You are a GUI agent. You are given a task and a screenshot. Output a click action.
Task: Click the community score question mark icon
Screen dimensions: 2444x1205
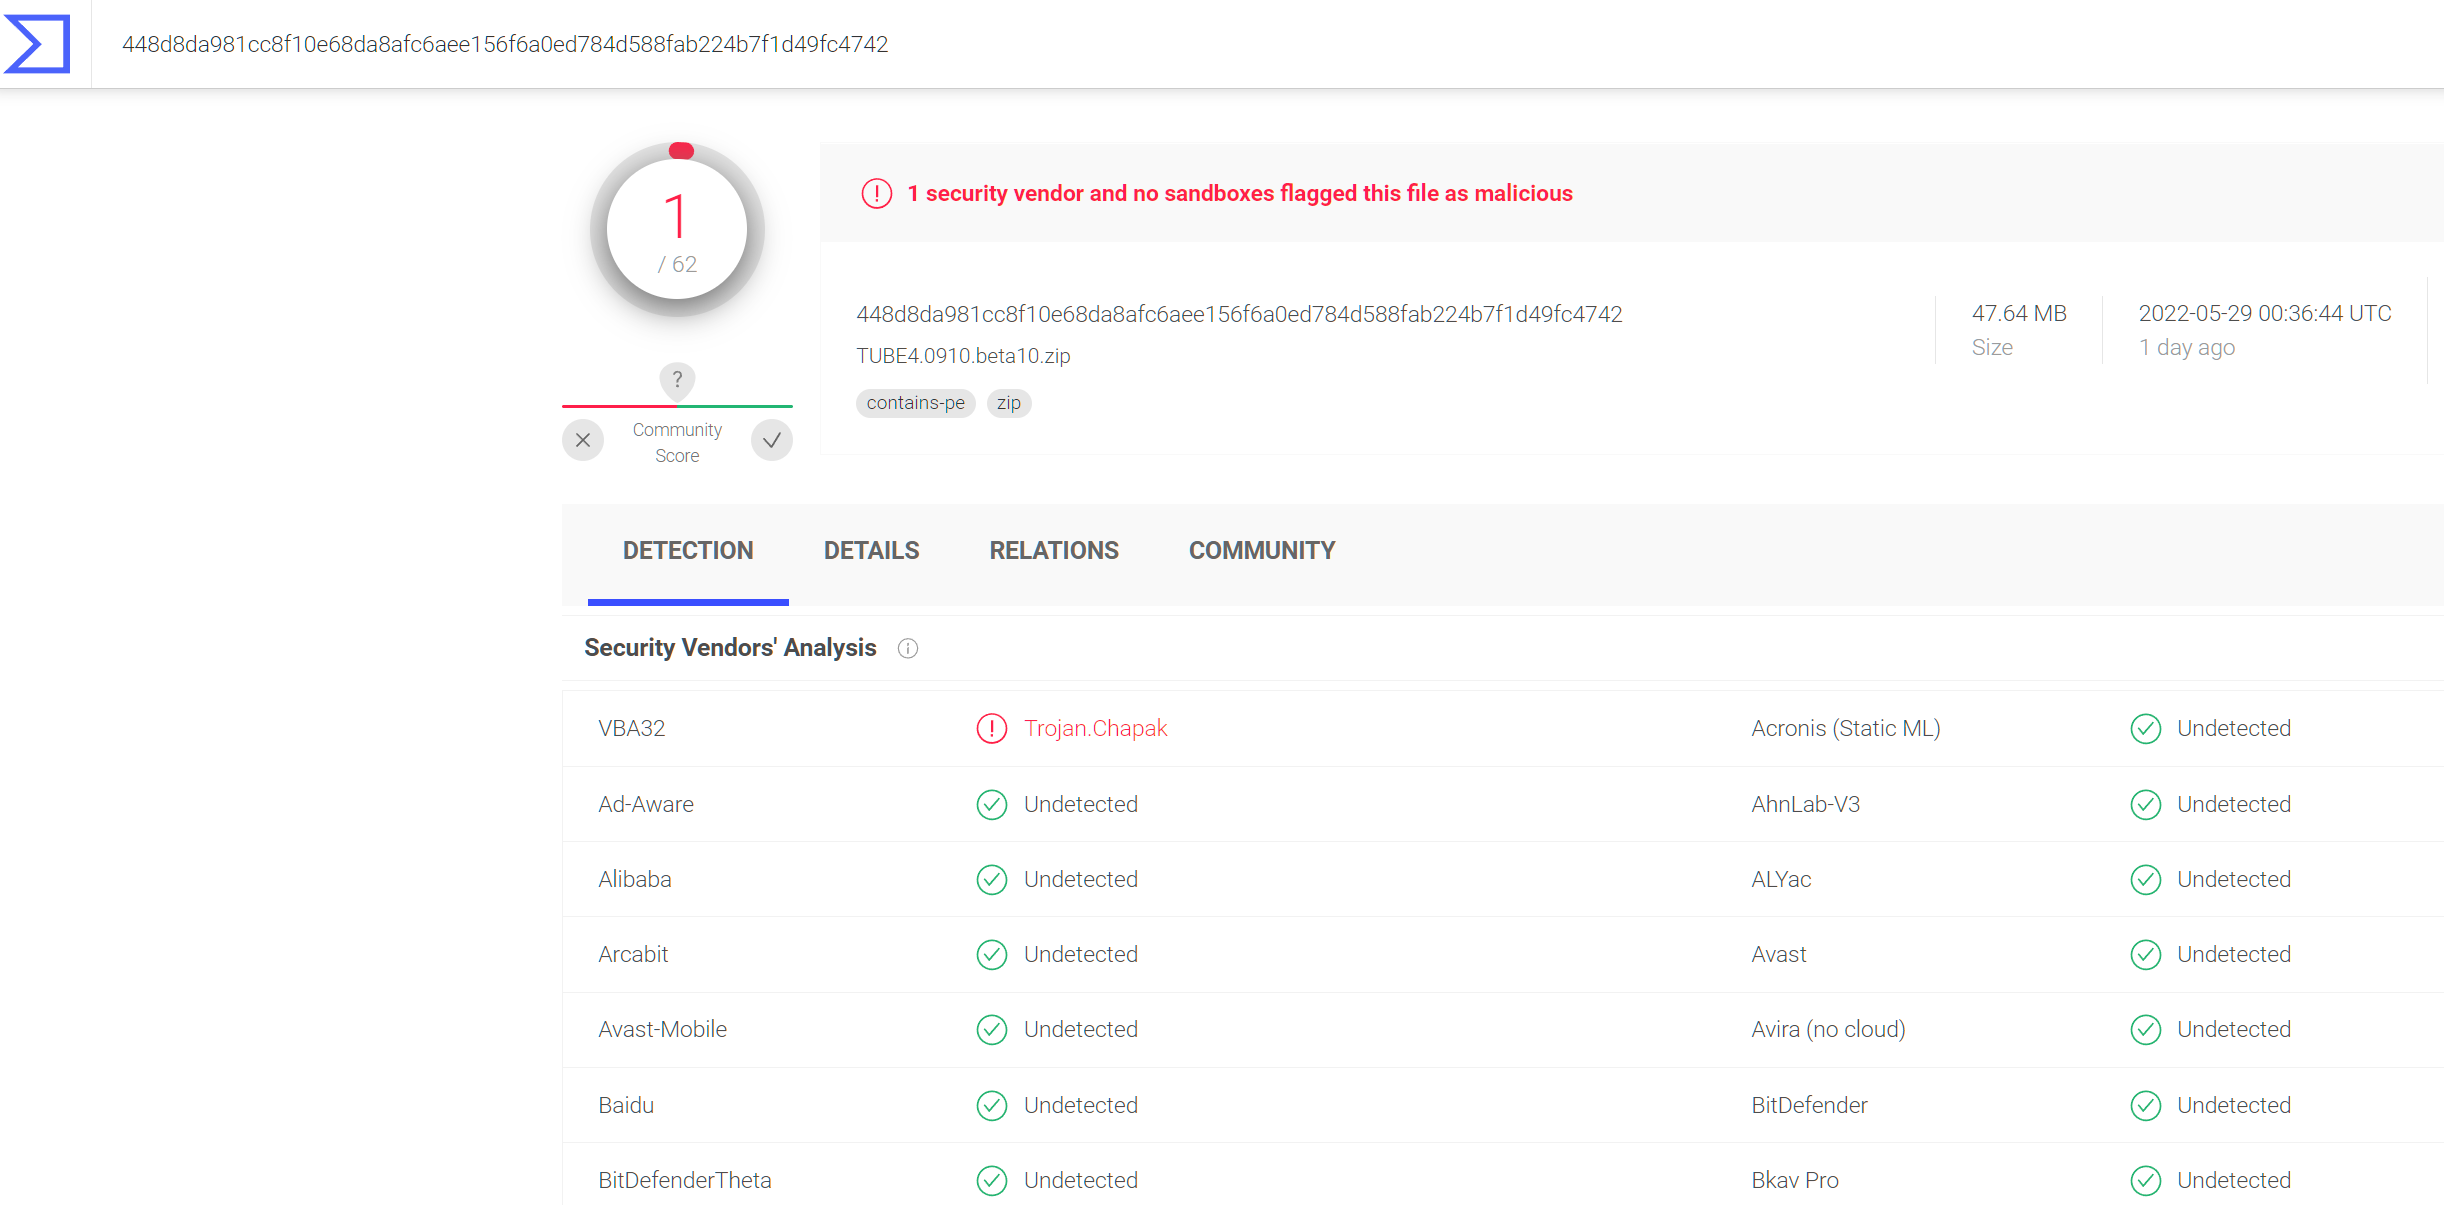coord(677,380)
